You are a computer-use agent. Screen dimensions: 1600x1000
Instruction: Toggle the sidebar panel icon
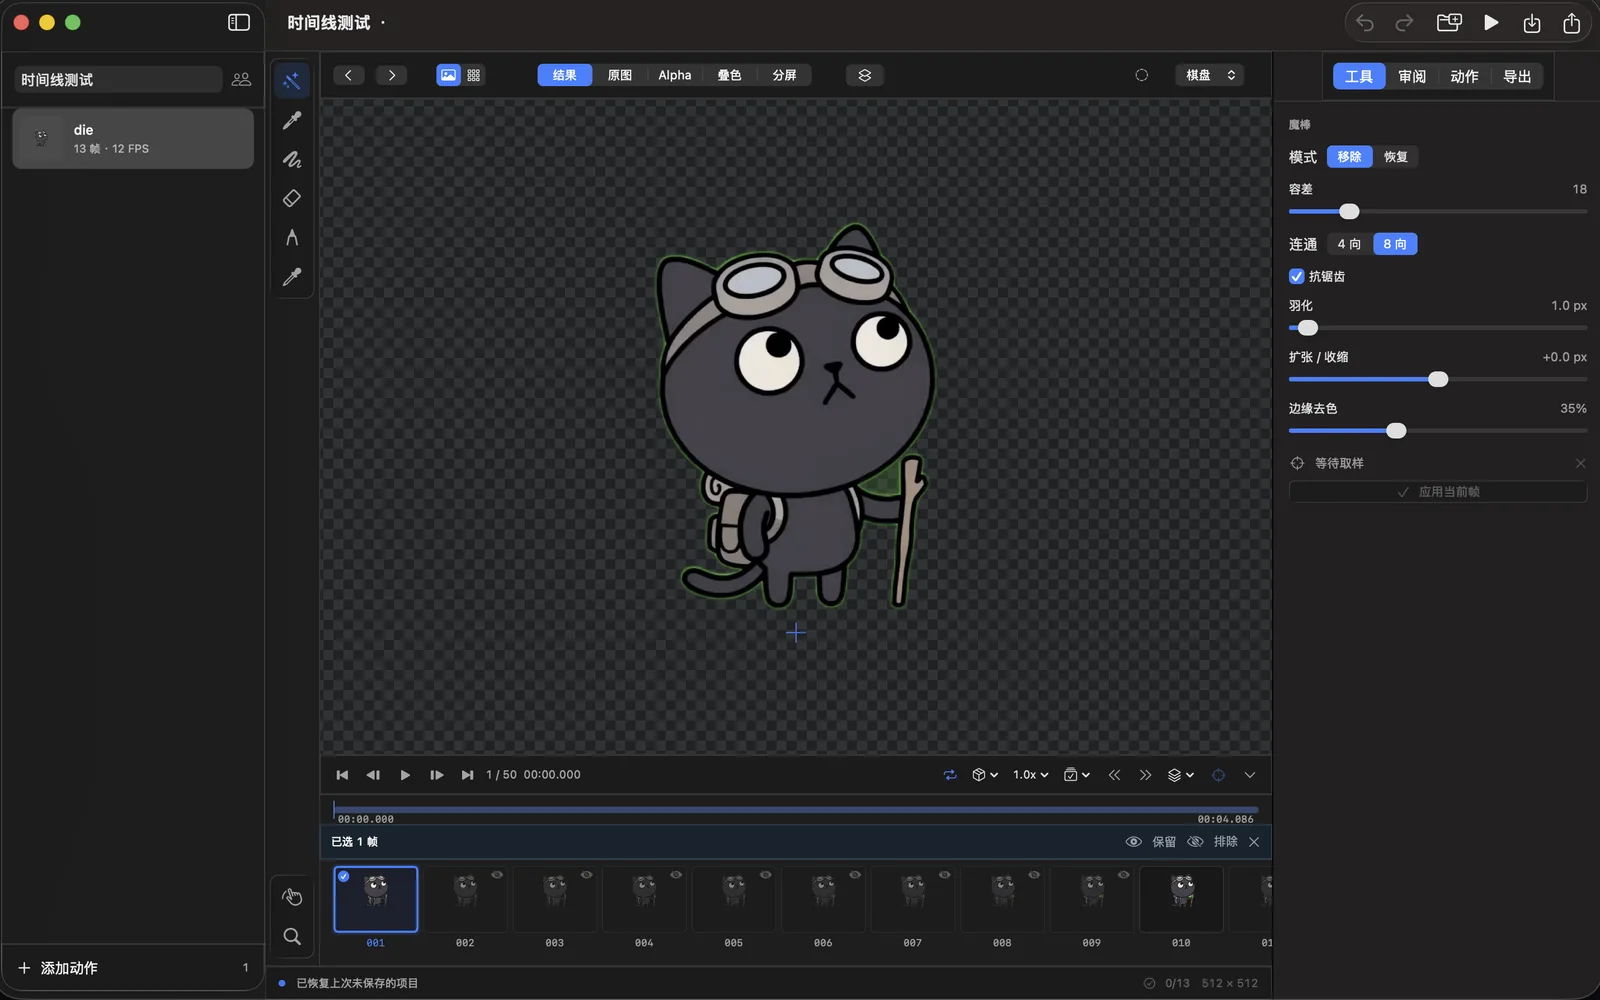tap(239, 22)
